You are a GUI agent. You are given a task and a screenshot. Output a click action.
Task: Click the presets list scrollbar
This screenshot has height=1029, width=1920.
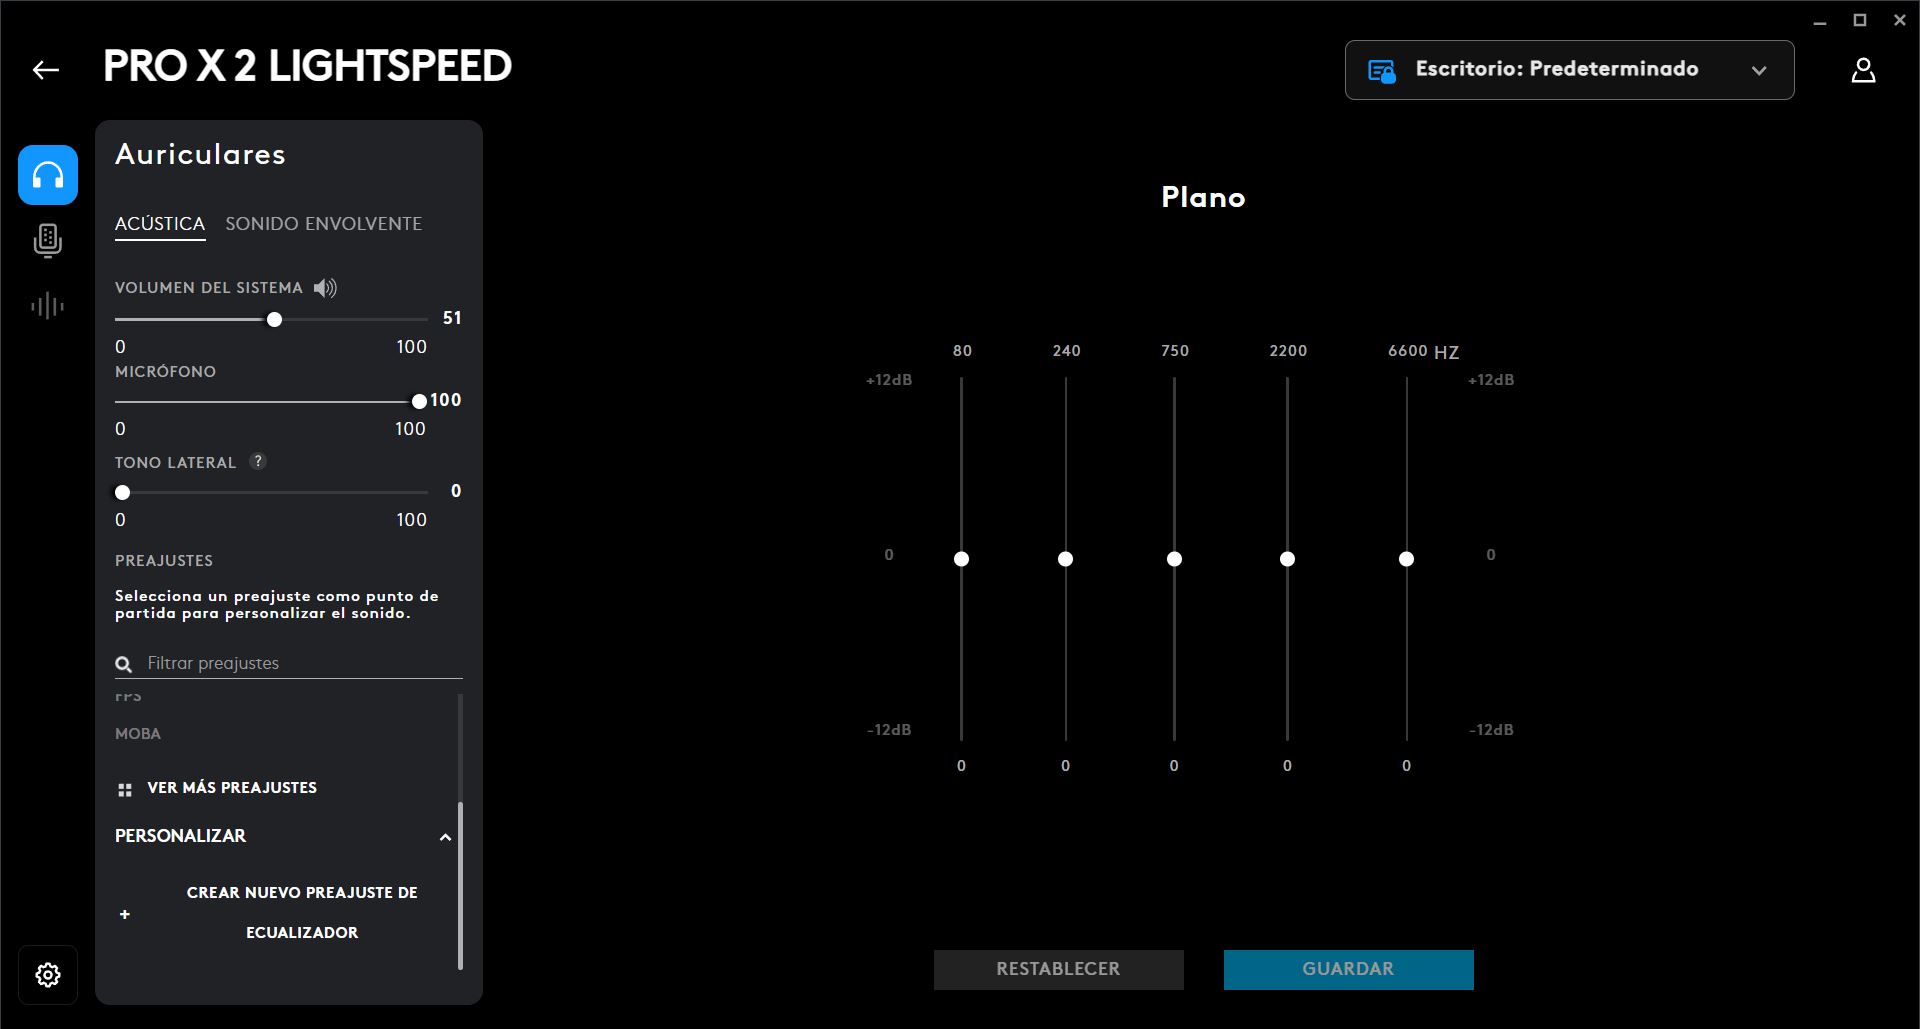(x=460, y=885)
